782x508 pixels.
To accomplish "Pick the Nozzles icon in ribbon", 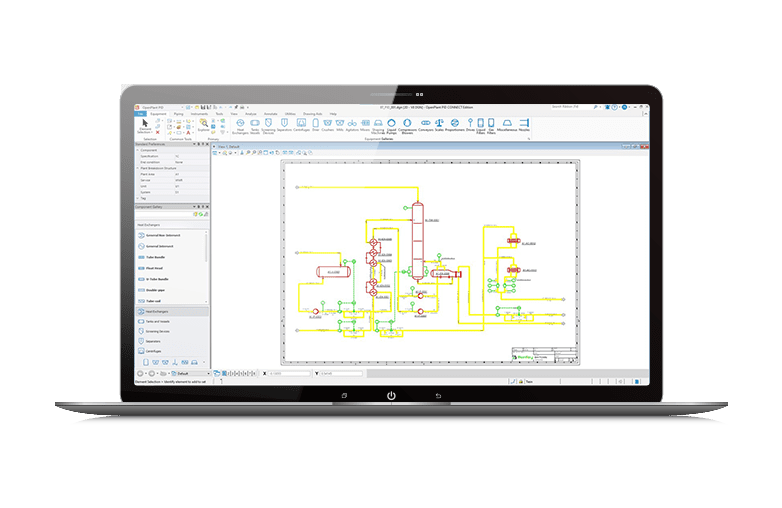I will 525,124.
